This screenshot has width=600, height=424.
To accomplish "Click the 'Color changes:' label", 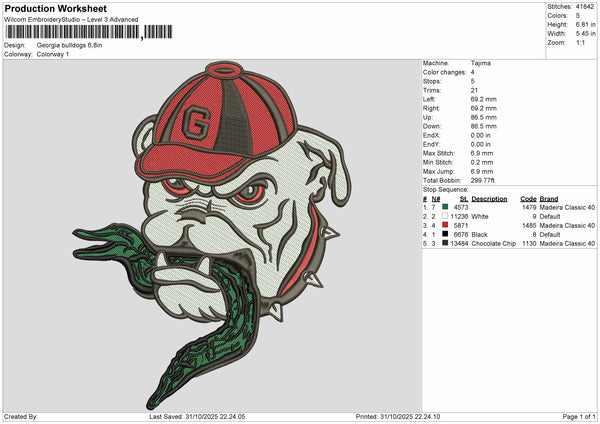I will (x=444, y=72).
